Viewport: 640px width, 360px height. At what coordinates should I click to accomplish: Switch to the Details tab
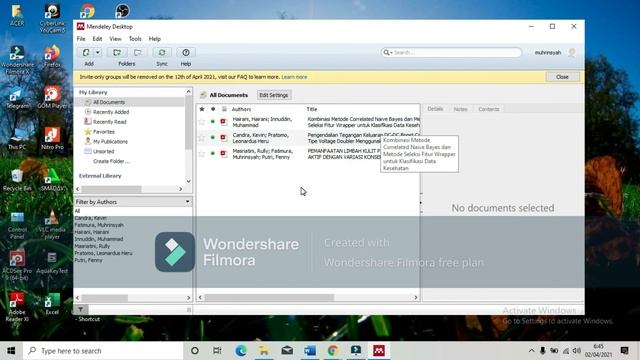point(435,109)
